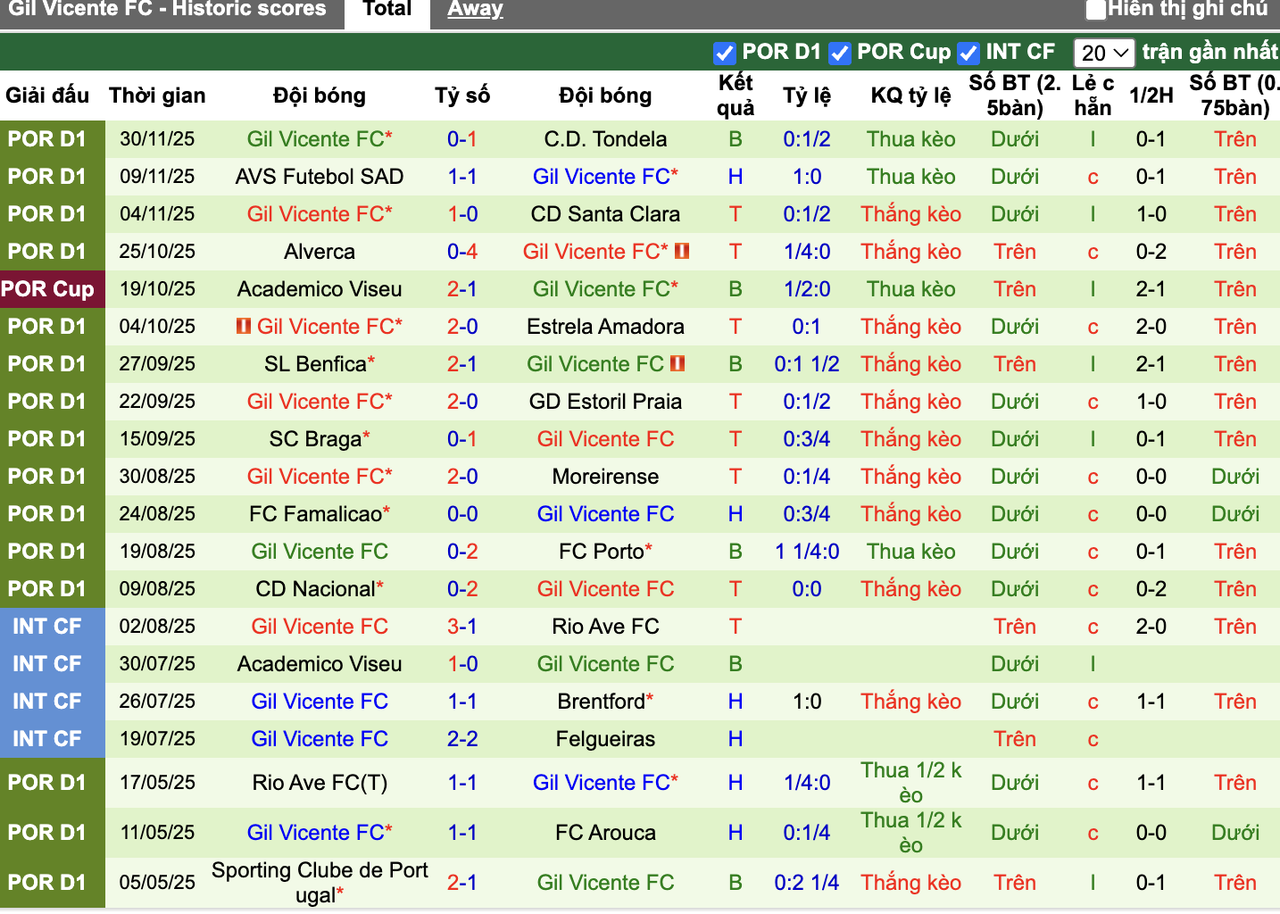Viewport: 1280px width, 914px height.
Task: Click the 0-4 score in Alverca row
Action: [462, 252]
